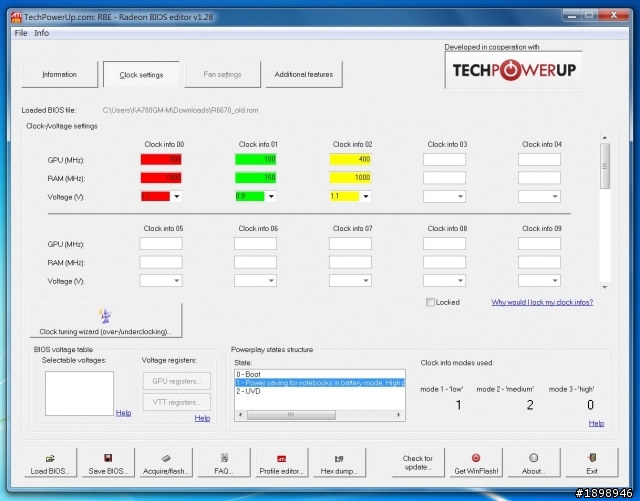Viewport: 640px width, 501px height.
Task: Open the Clock info 05 voltage dropdown
Action: tap(177, 281)
